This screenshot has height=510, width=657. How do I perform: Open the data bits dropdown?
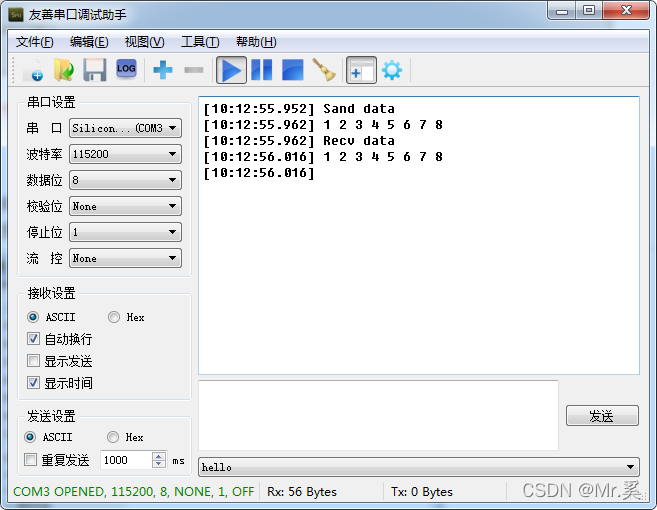tap(125, 180)
